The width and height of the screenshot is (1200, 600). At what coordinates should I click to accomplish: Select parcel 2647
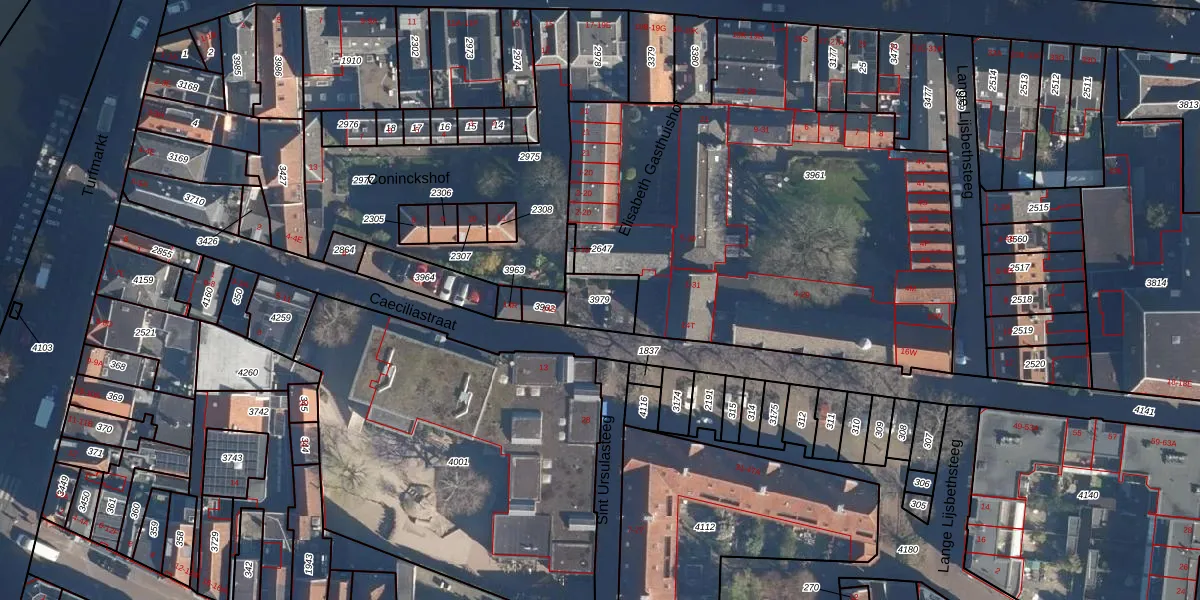coord(601,248)
